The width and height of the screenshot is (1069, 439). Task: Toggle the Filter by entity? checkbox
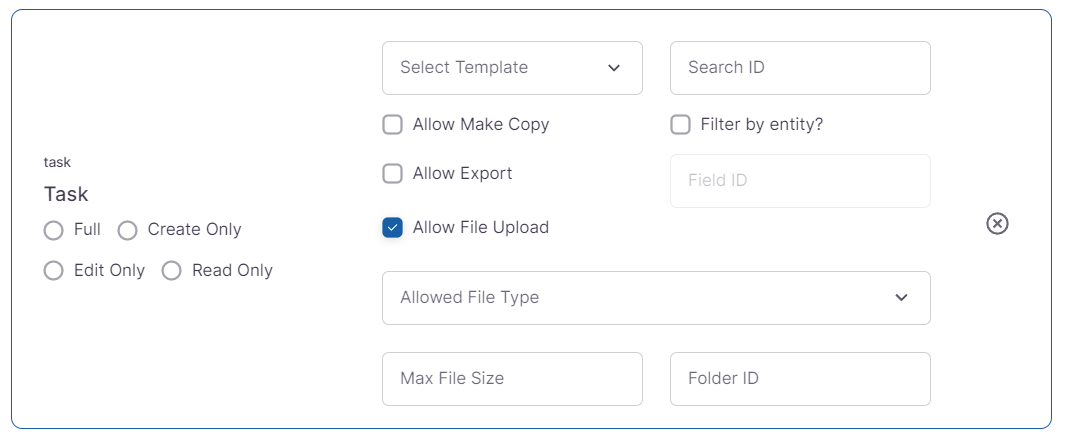click(680, 125)
